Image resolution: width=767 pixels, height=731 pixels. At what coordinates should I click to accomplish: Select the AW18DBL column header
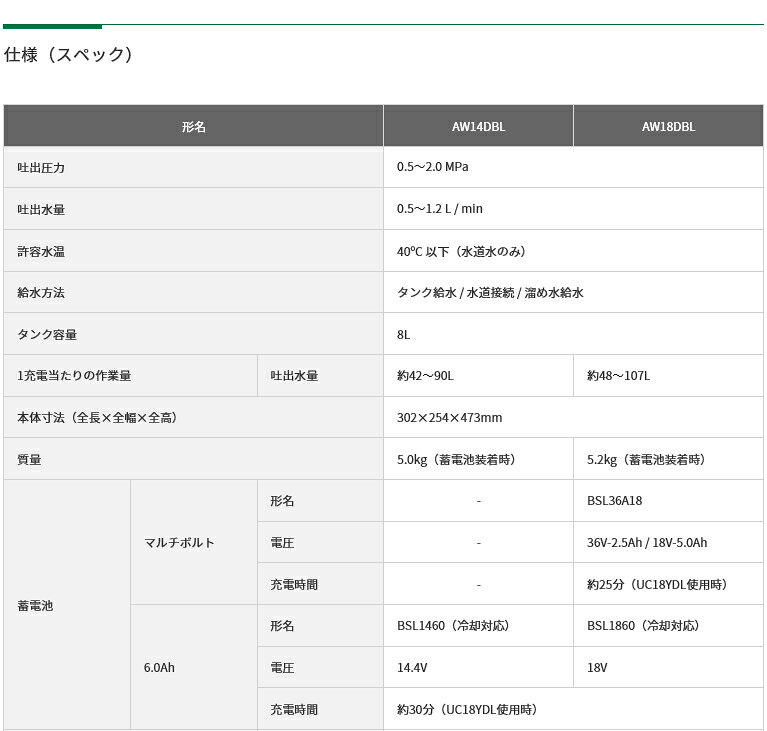tap(668, 127)
